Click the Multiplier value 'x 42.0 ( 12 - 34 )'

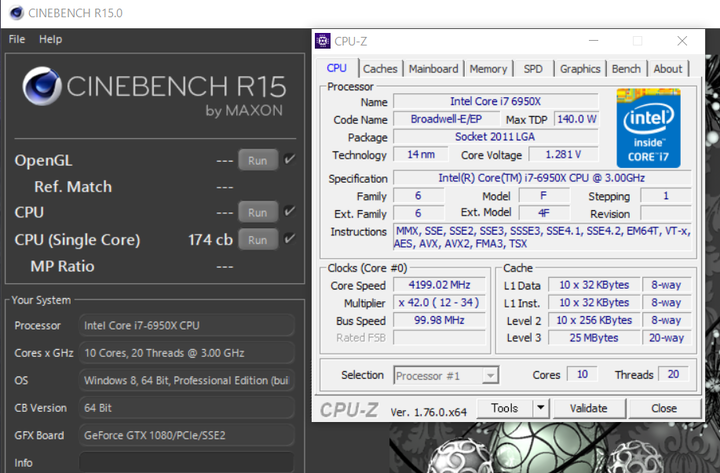(x=439, y=303)
